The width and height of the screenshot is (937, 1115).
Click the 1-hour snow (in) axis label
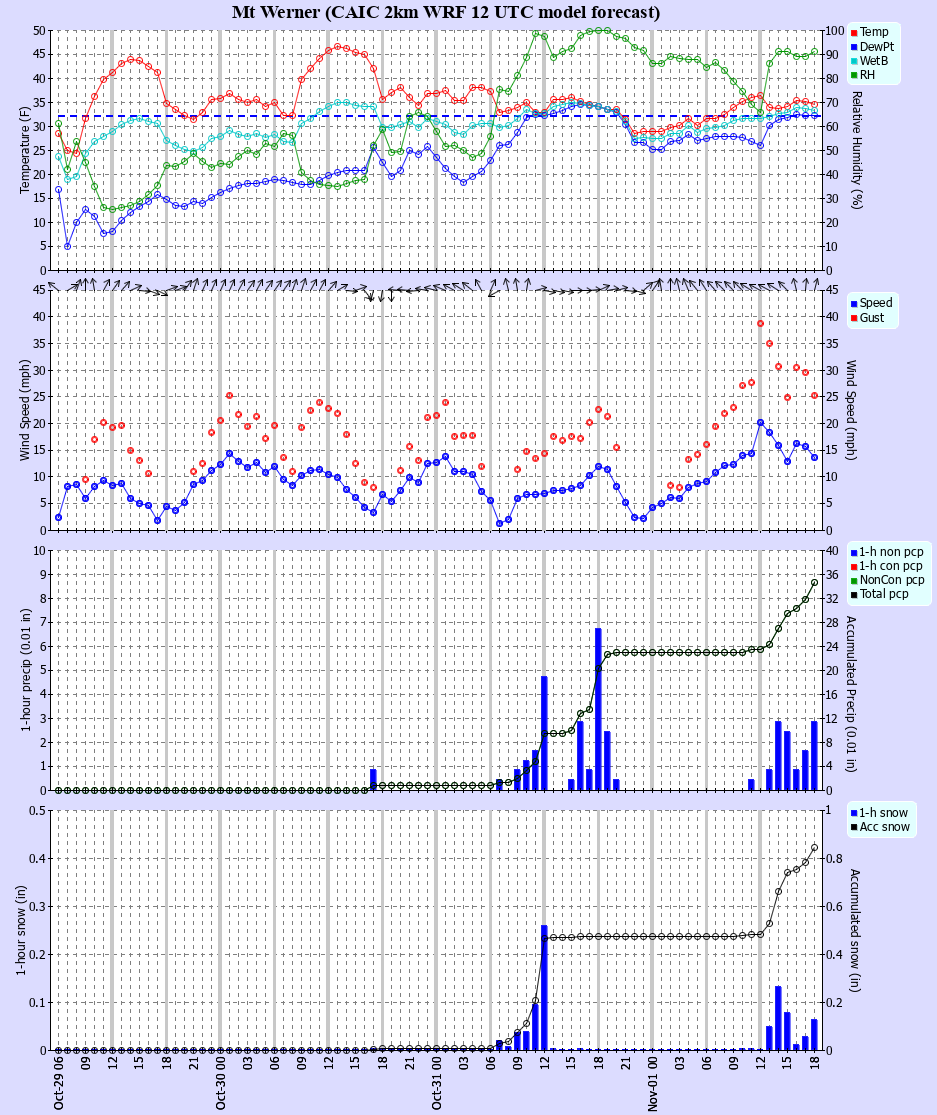point(21,930)
